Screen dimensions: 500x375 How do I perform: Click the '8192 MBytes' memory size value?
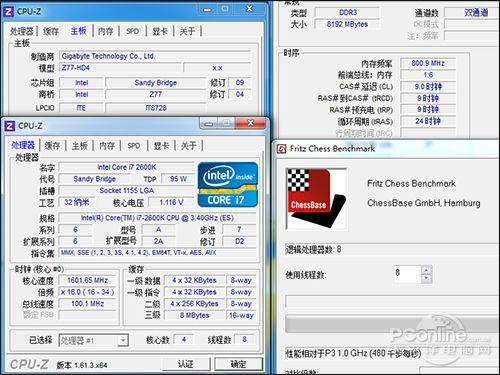point(347,24)
